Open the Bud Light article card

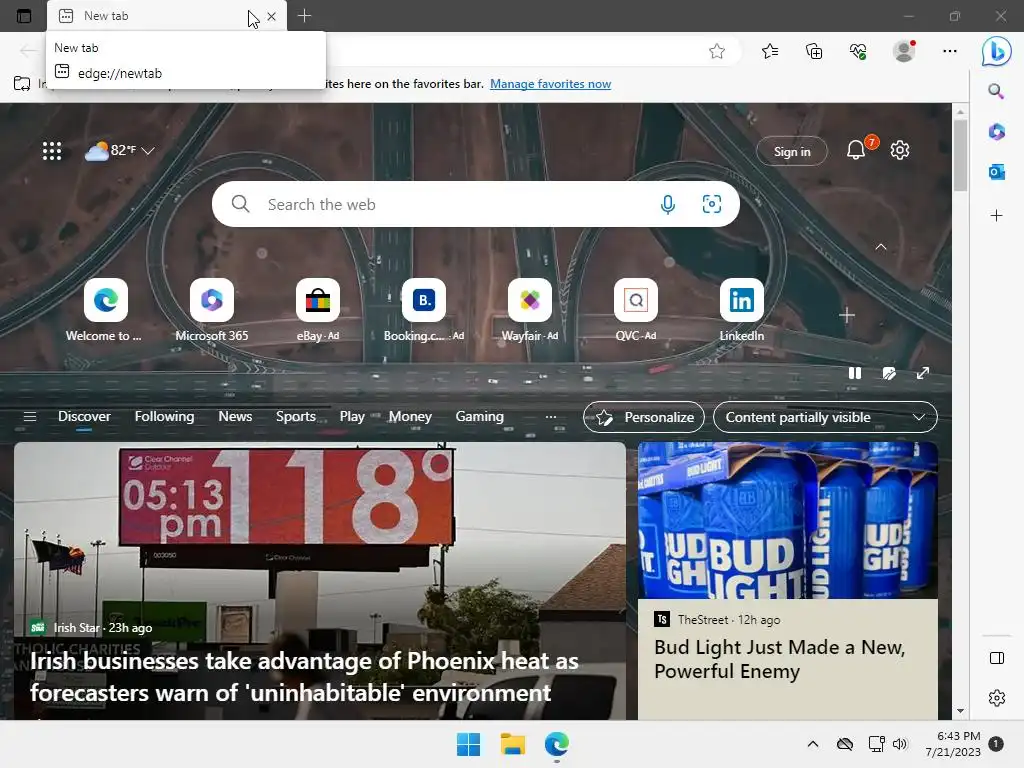(788, 581)
